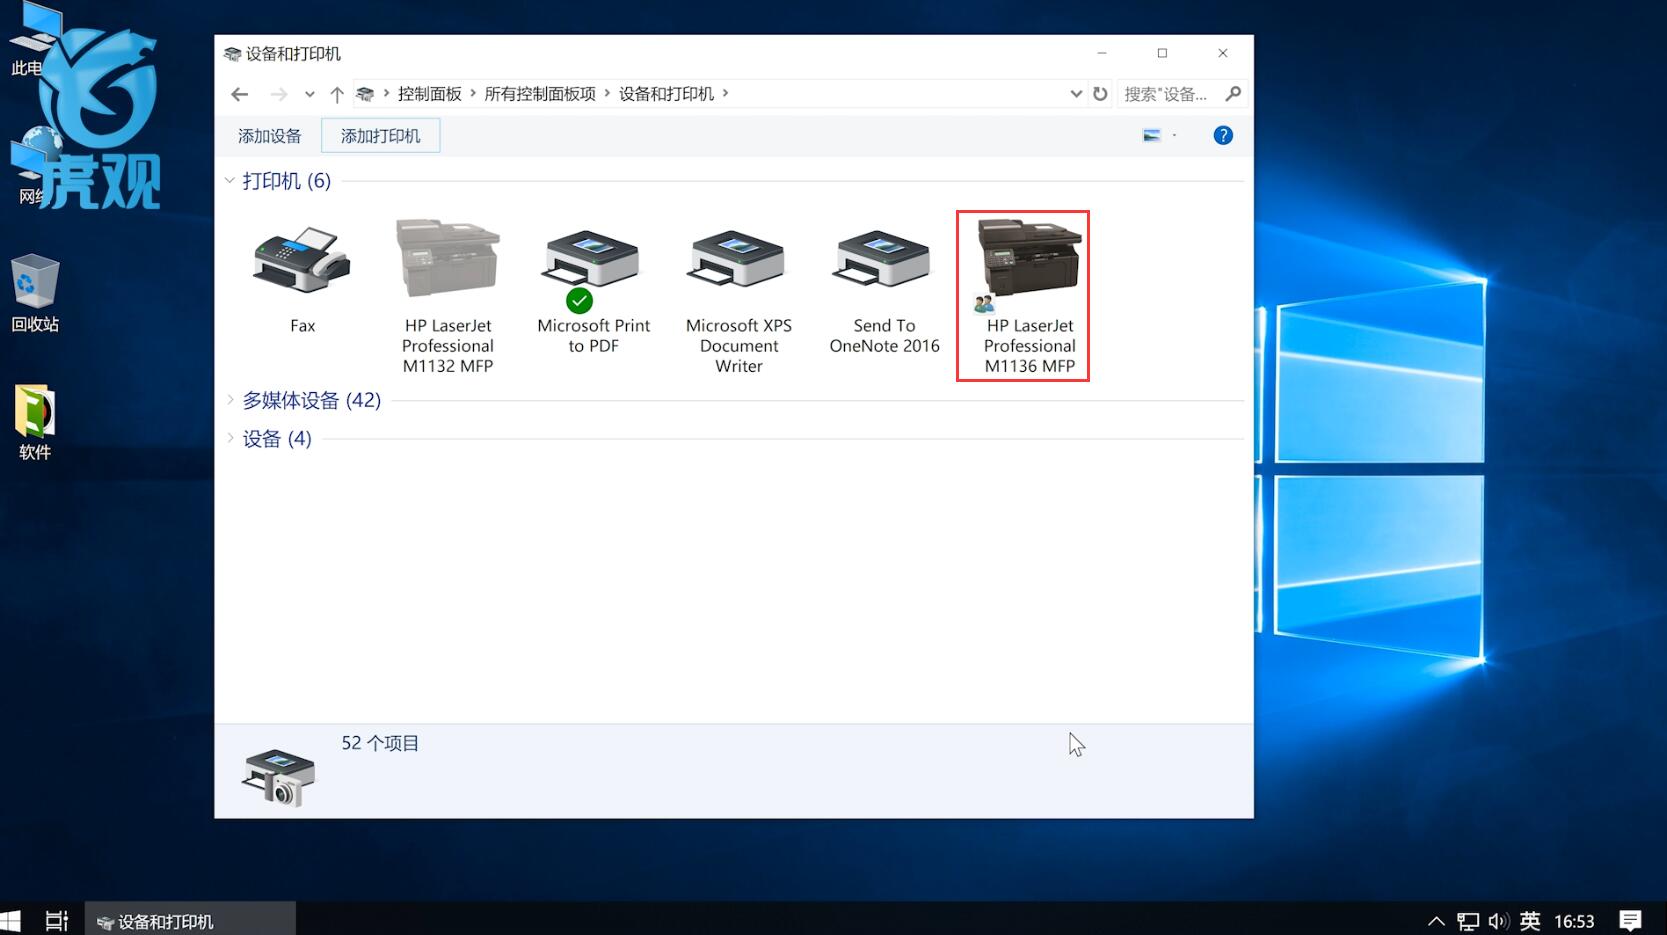This screenshot has width=1667, height=935.
Task: Click the Forward navigation arrow
Action: [x=279, y=94]
